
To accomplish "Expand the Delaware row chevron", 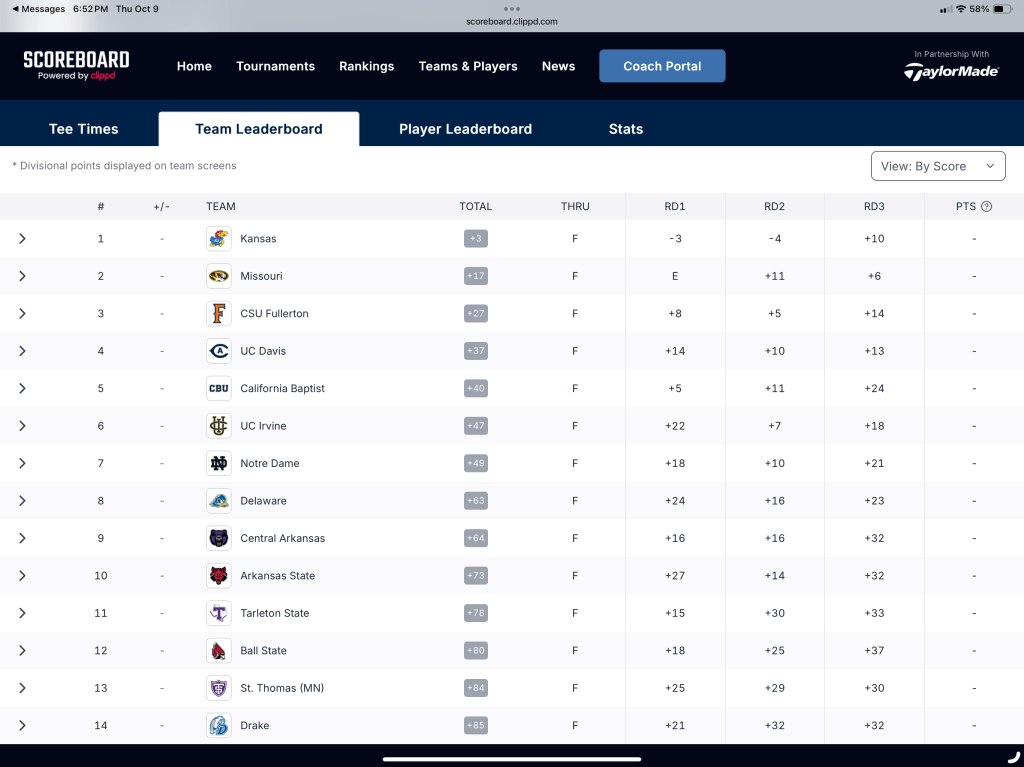I will 22,501.
